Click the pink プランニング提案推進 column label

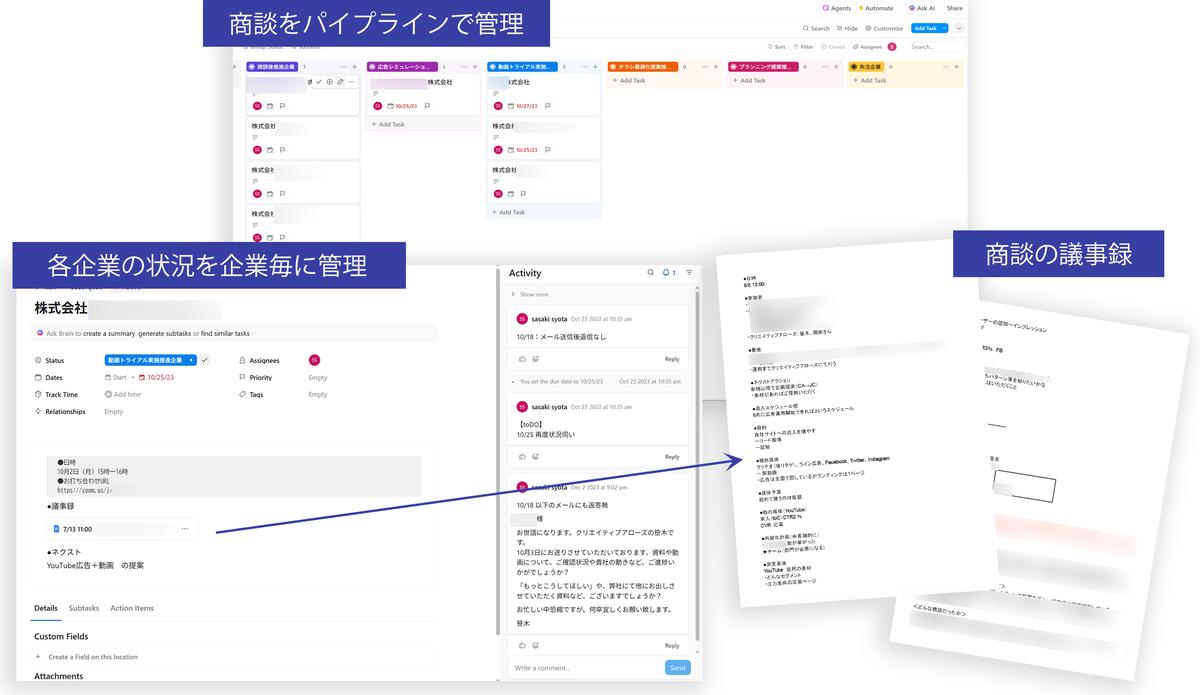coord(764,66)
